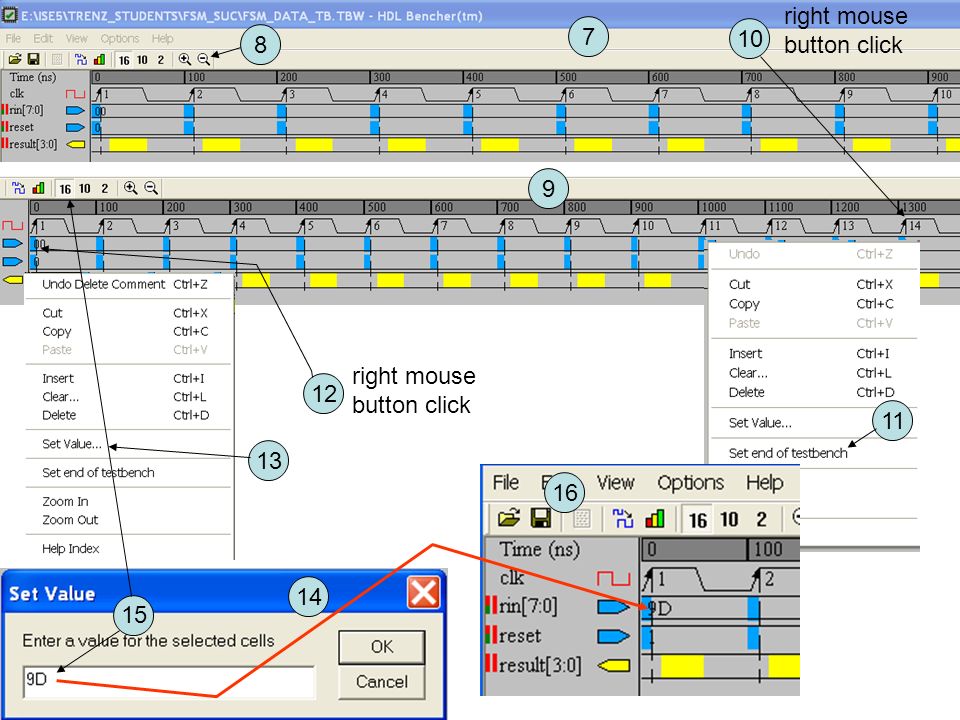Choose Copy in the left context menu
Image resolution: width=960 pixels, height=720 pixels.
[x=126, y=331]
